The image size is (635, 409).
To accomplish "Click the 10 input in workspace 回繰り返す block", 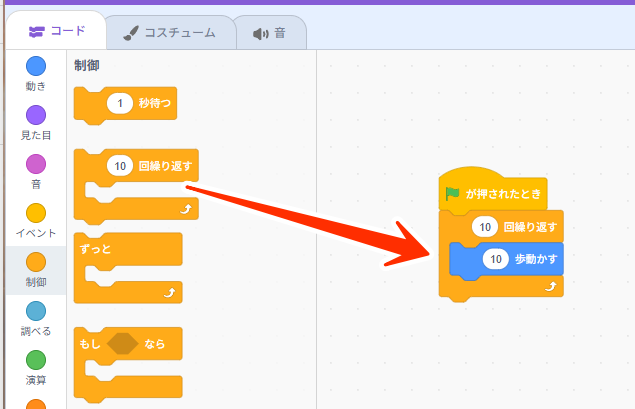I will [485, 227].
